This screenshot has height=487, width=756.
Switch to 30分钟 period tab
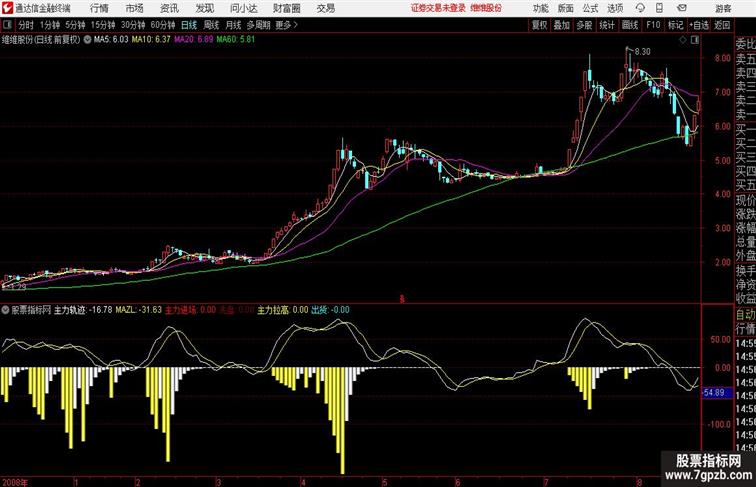pos(133,25)
